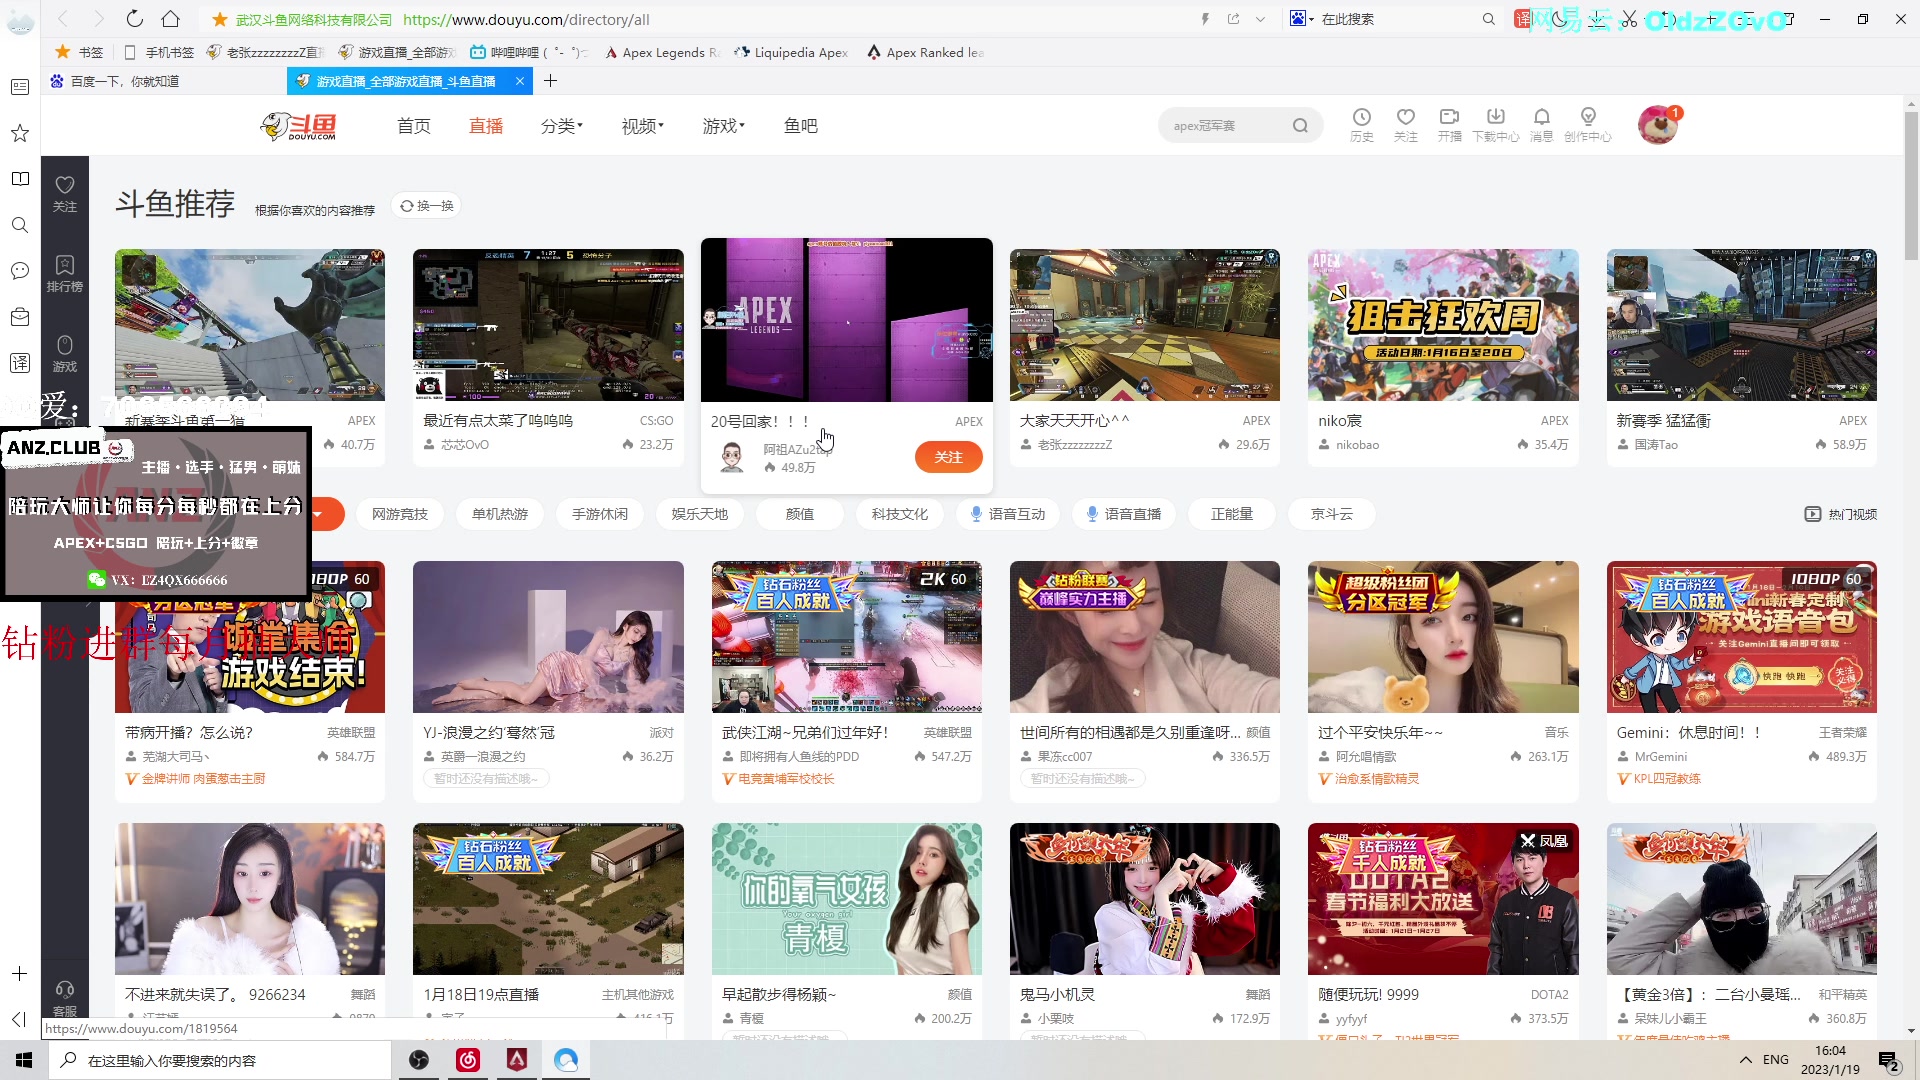Open browser sidebar reading book icon
Screen dimensions: 1920x1080
click(19, 179)
